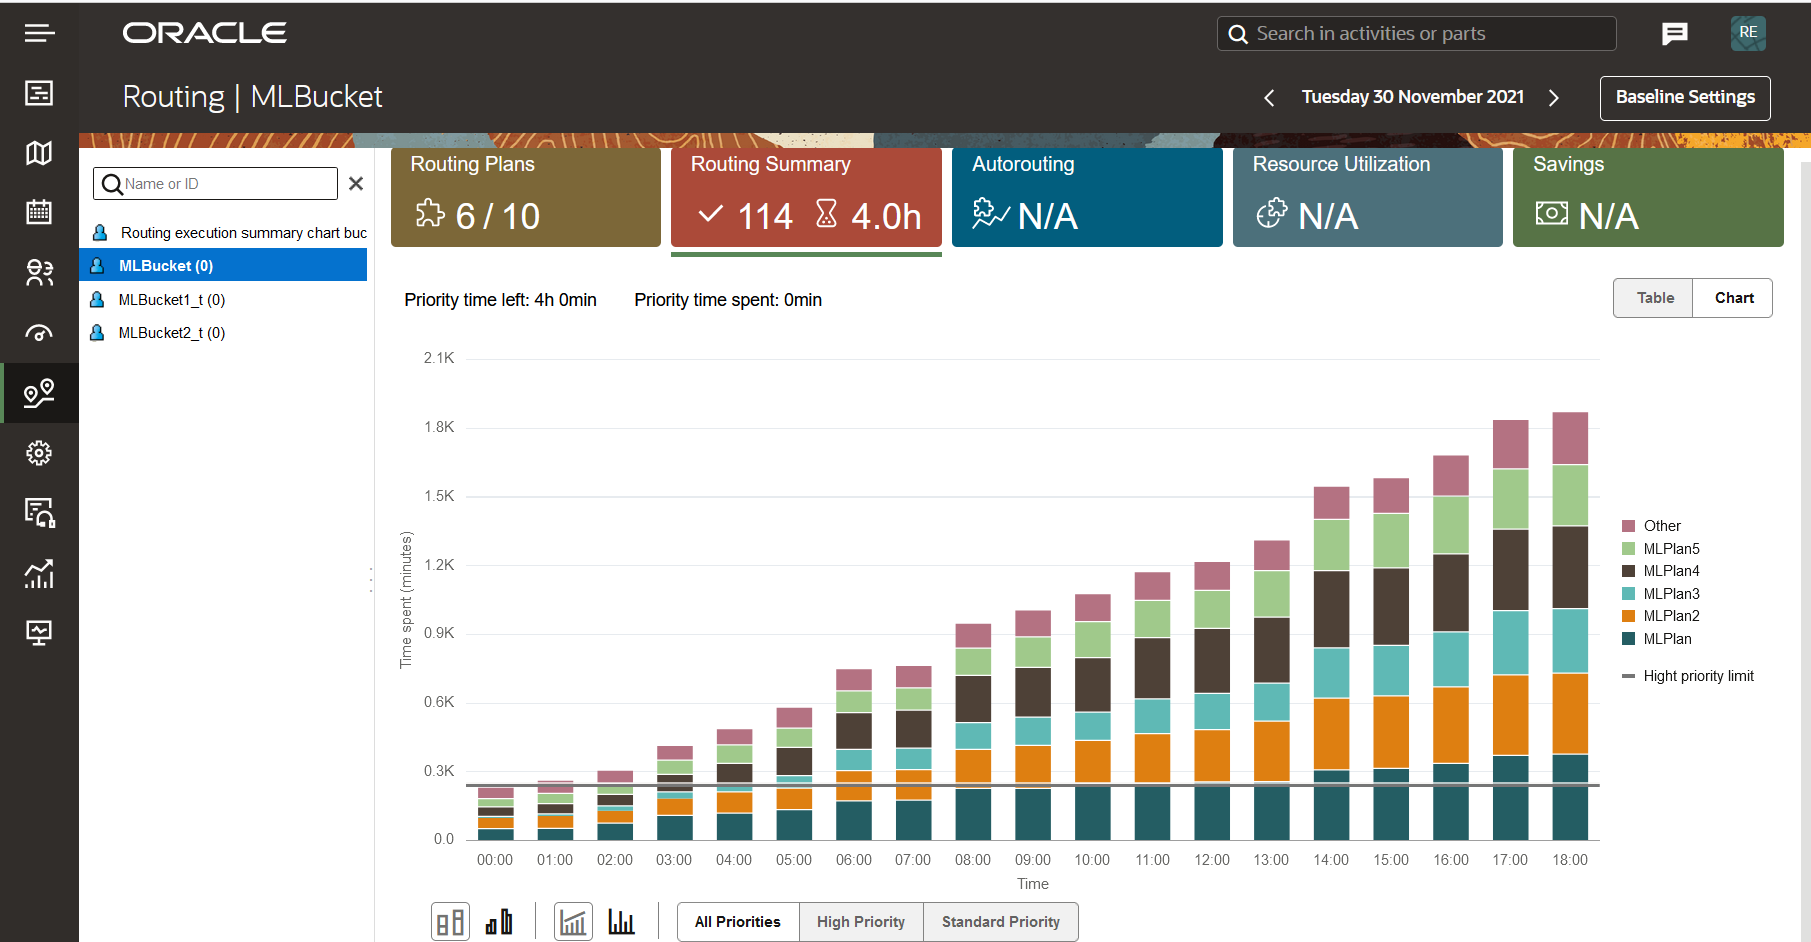The height and width of the screenshot is (942, 1811).
Task: Open the date picker for Tuesday 30 November 2021
Action: pyautogui.click(x=1412, y=97)
